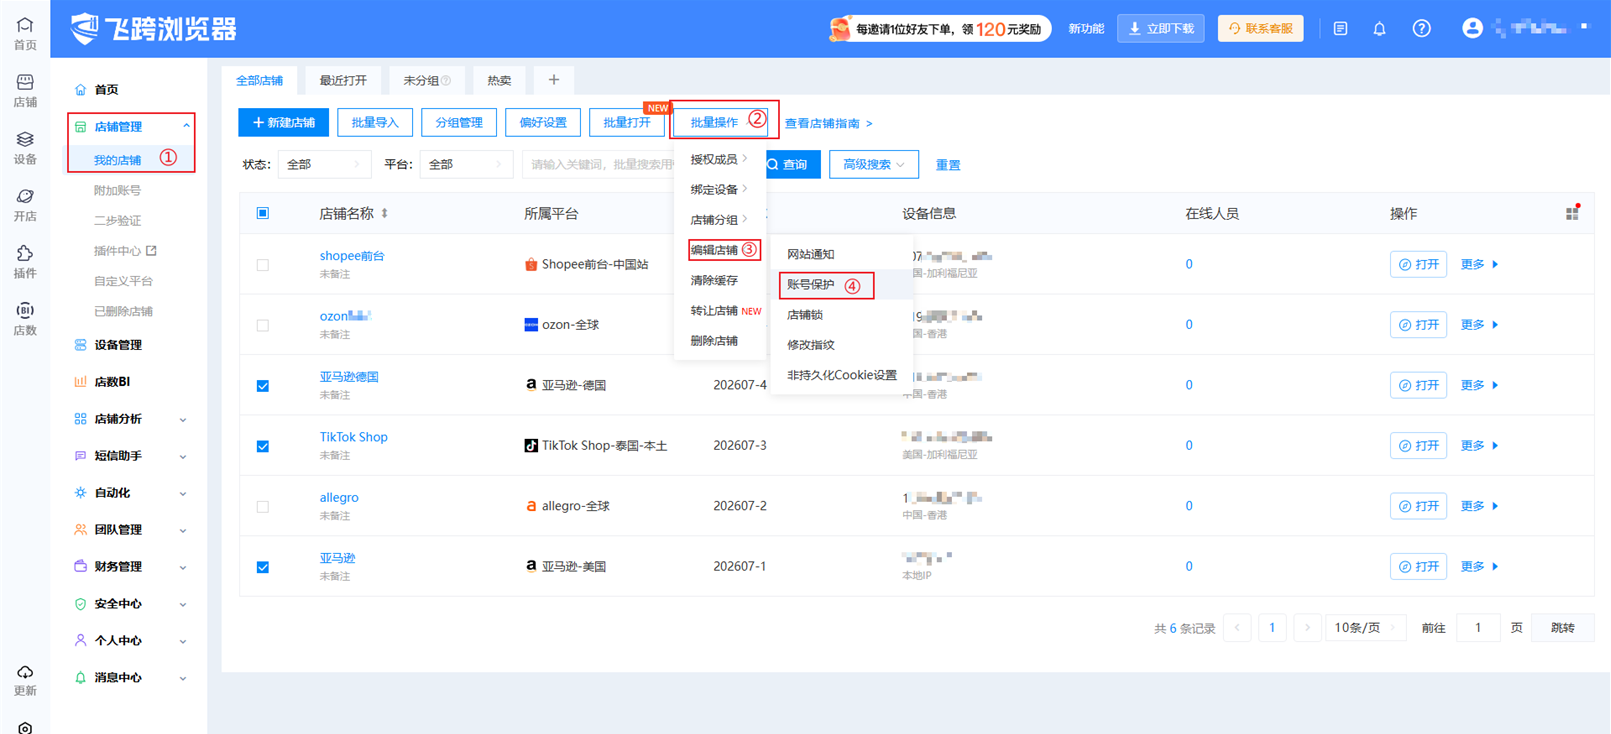The height and width of the screenshot is (734, 1611).
Task: Click the 未分组 tab info icon
Action: 446,81
